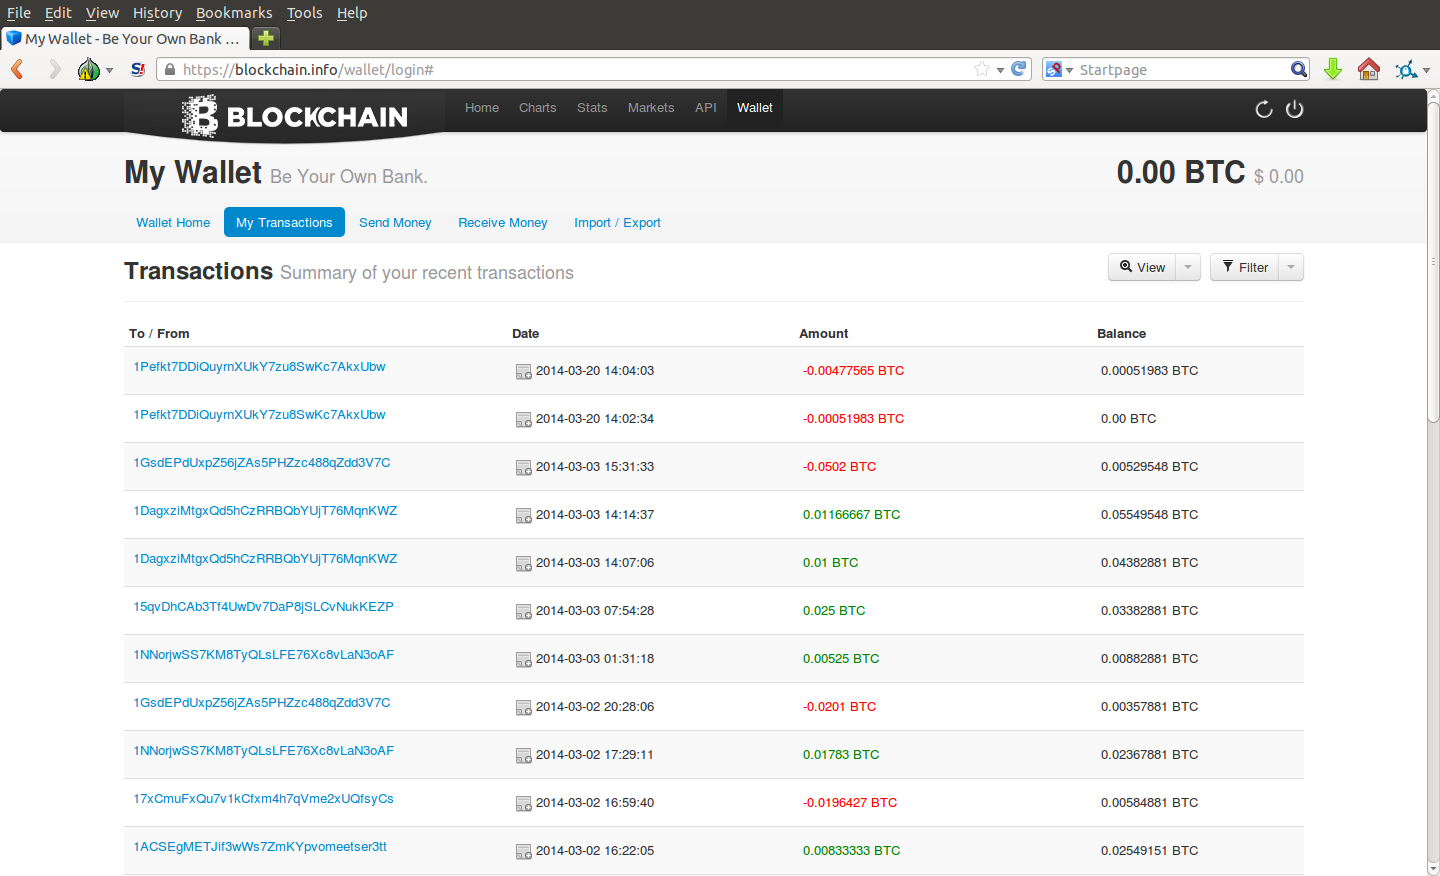The image size is (1440, 876).
Task: Click the bookmark star in the address bar
Action: [x=982, y=69]
